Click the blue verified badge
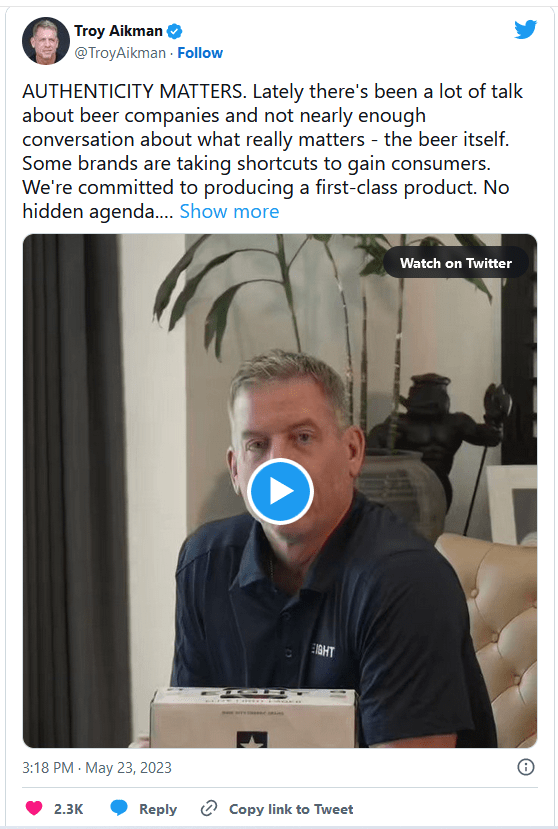 click(x=175, y=32)
